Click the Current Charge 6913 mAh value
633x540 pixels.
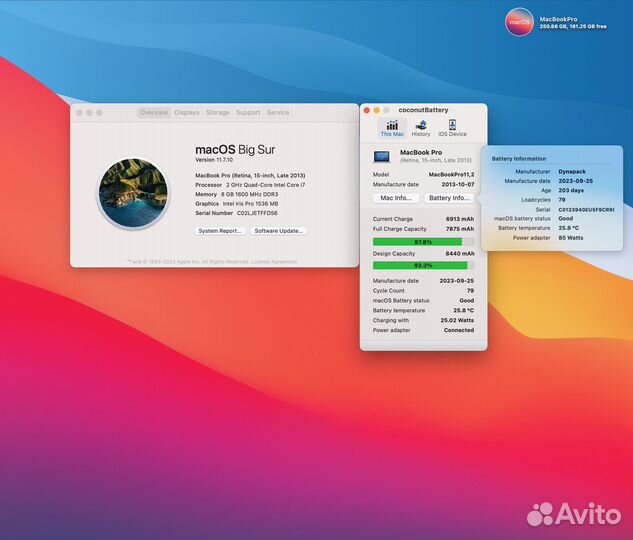click(x=460, y=219)
